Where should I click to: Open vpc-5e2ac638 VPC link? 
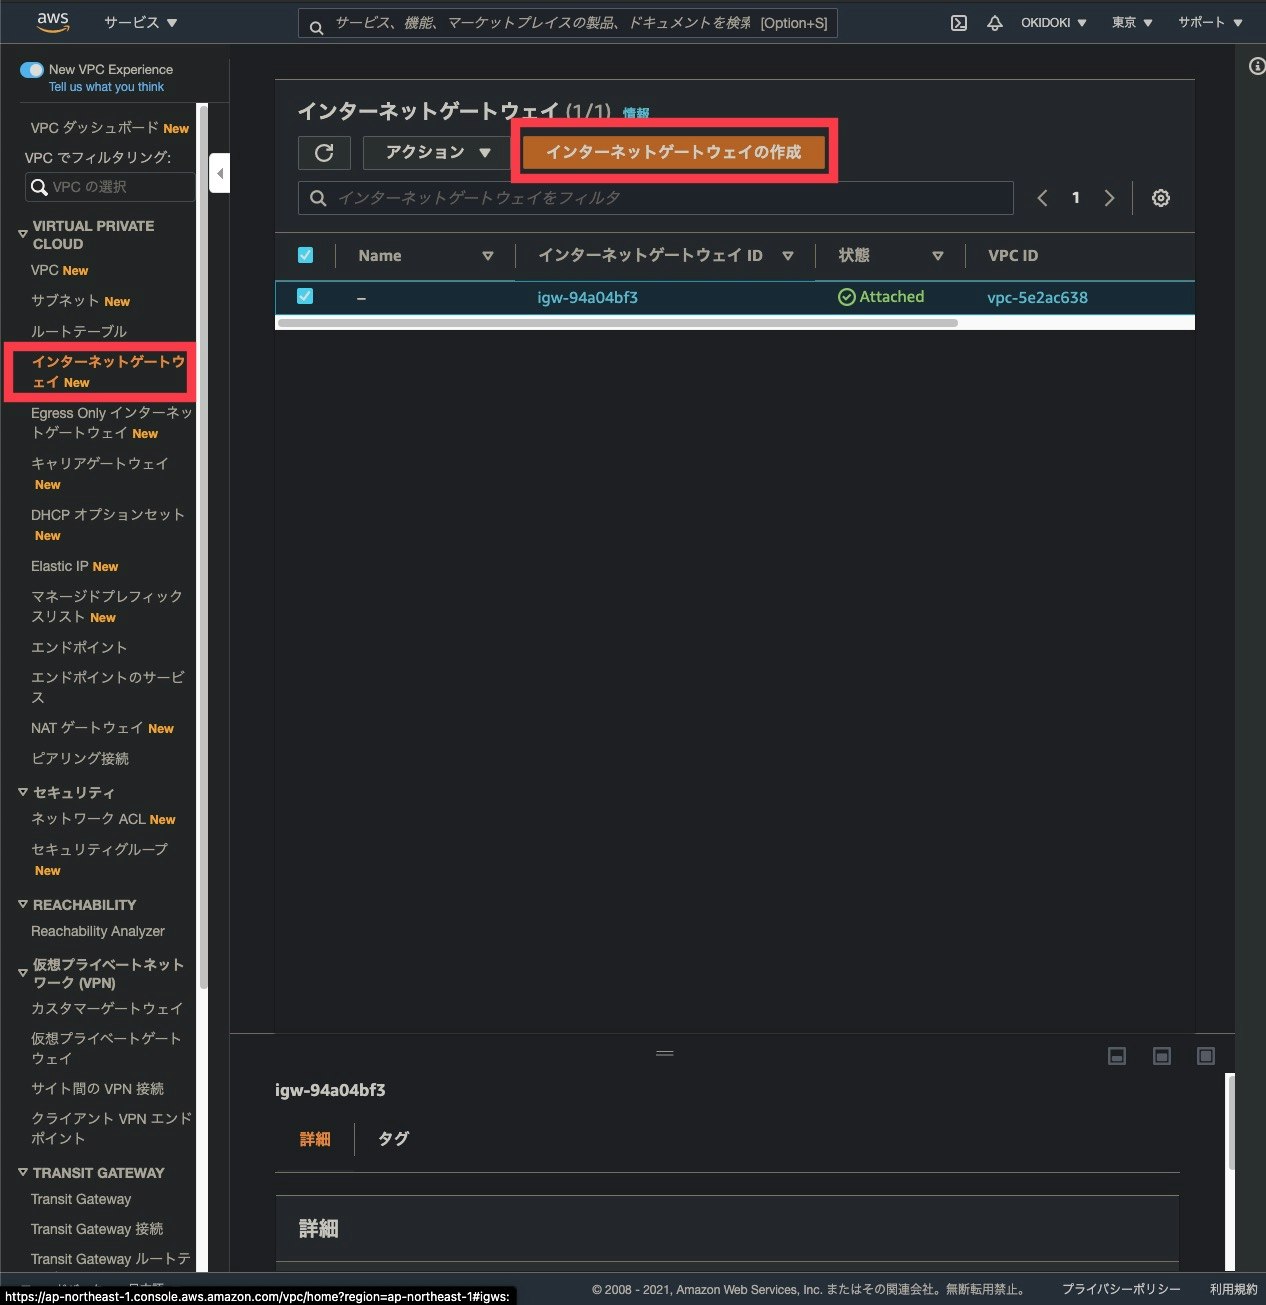(1037, 297)
